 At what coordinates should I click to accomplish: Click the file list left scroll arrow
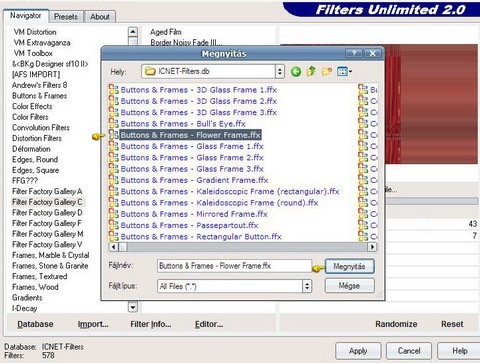pos(113,247)
